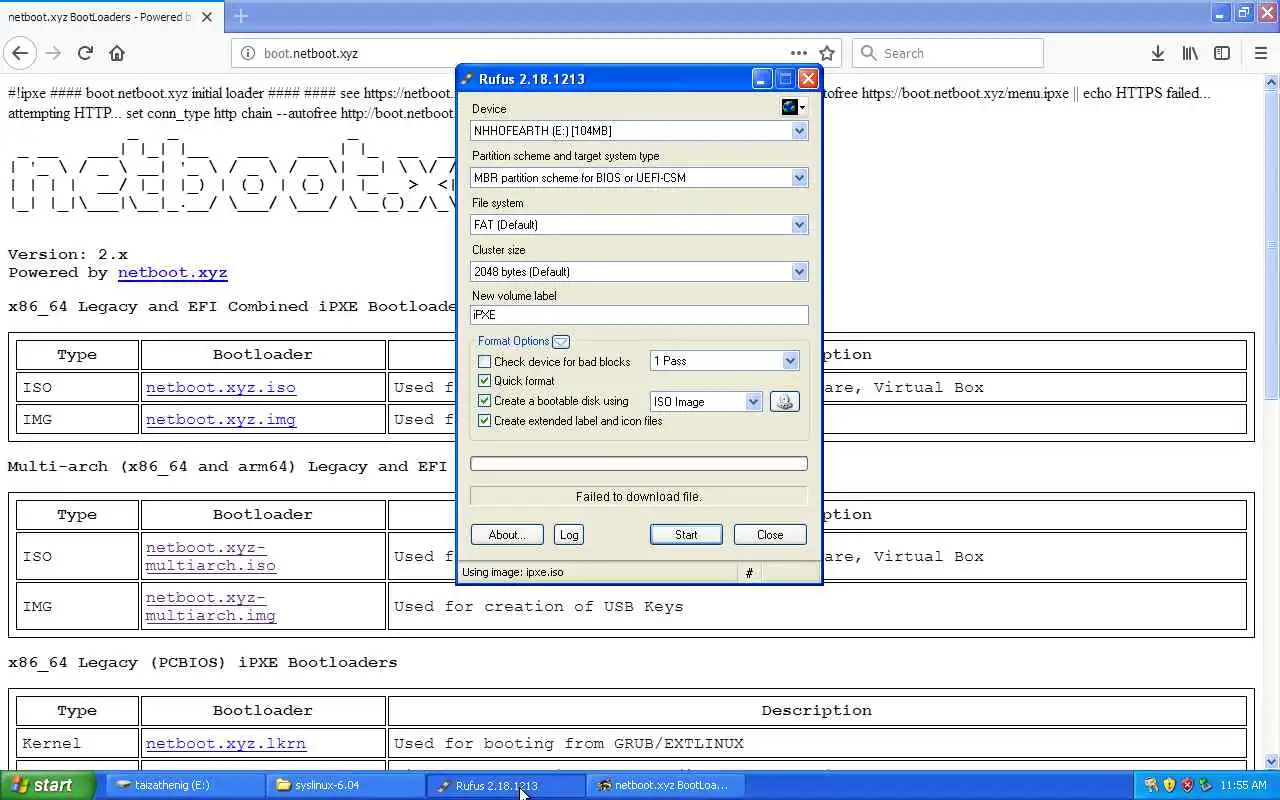Click the yellow shield tray icon
1280x800 pixels.
coord(1169,785)
